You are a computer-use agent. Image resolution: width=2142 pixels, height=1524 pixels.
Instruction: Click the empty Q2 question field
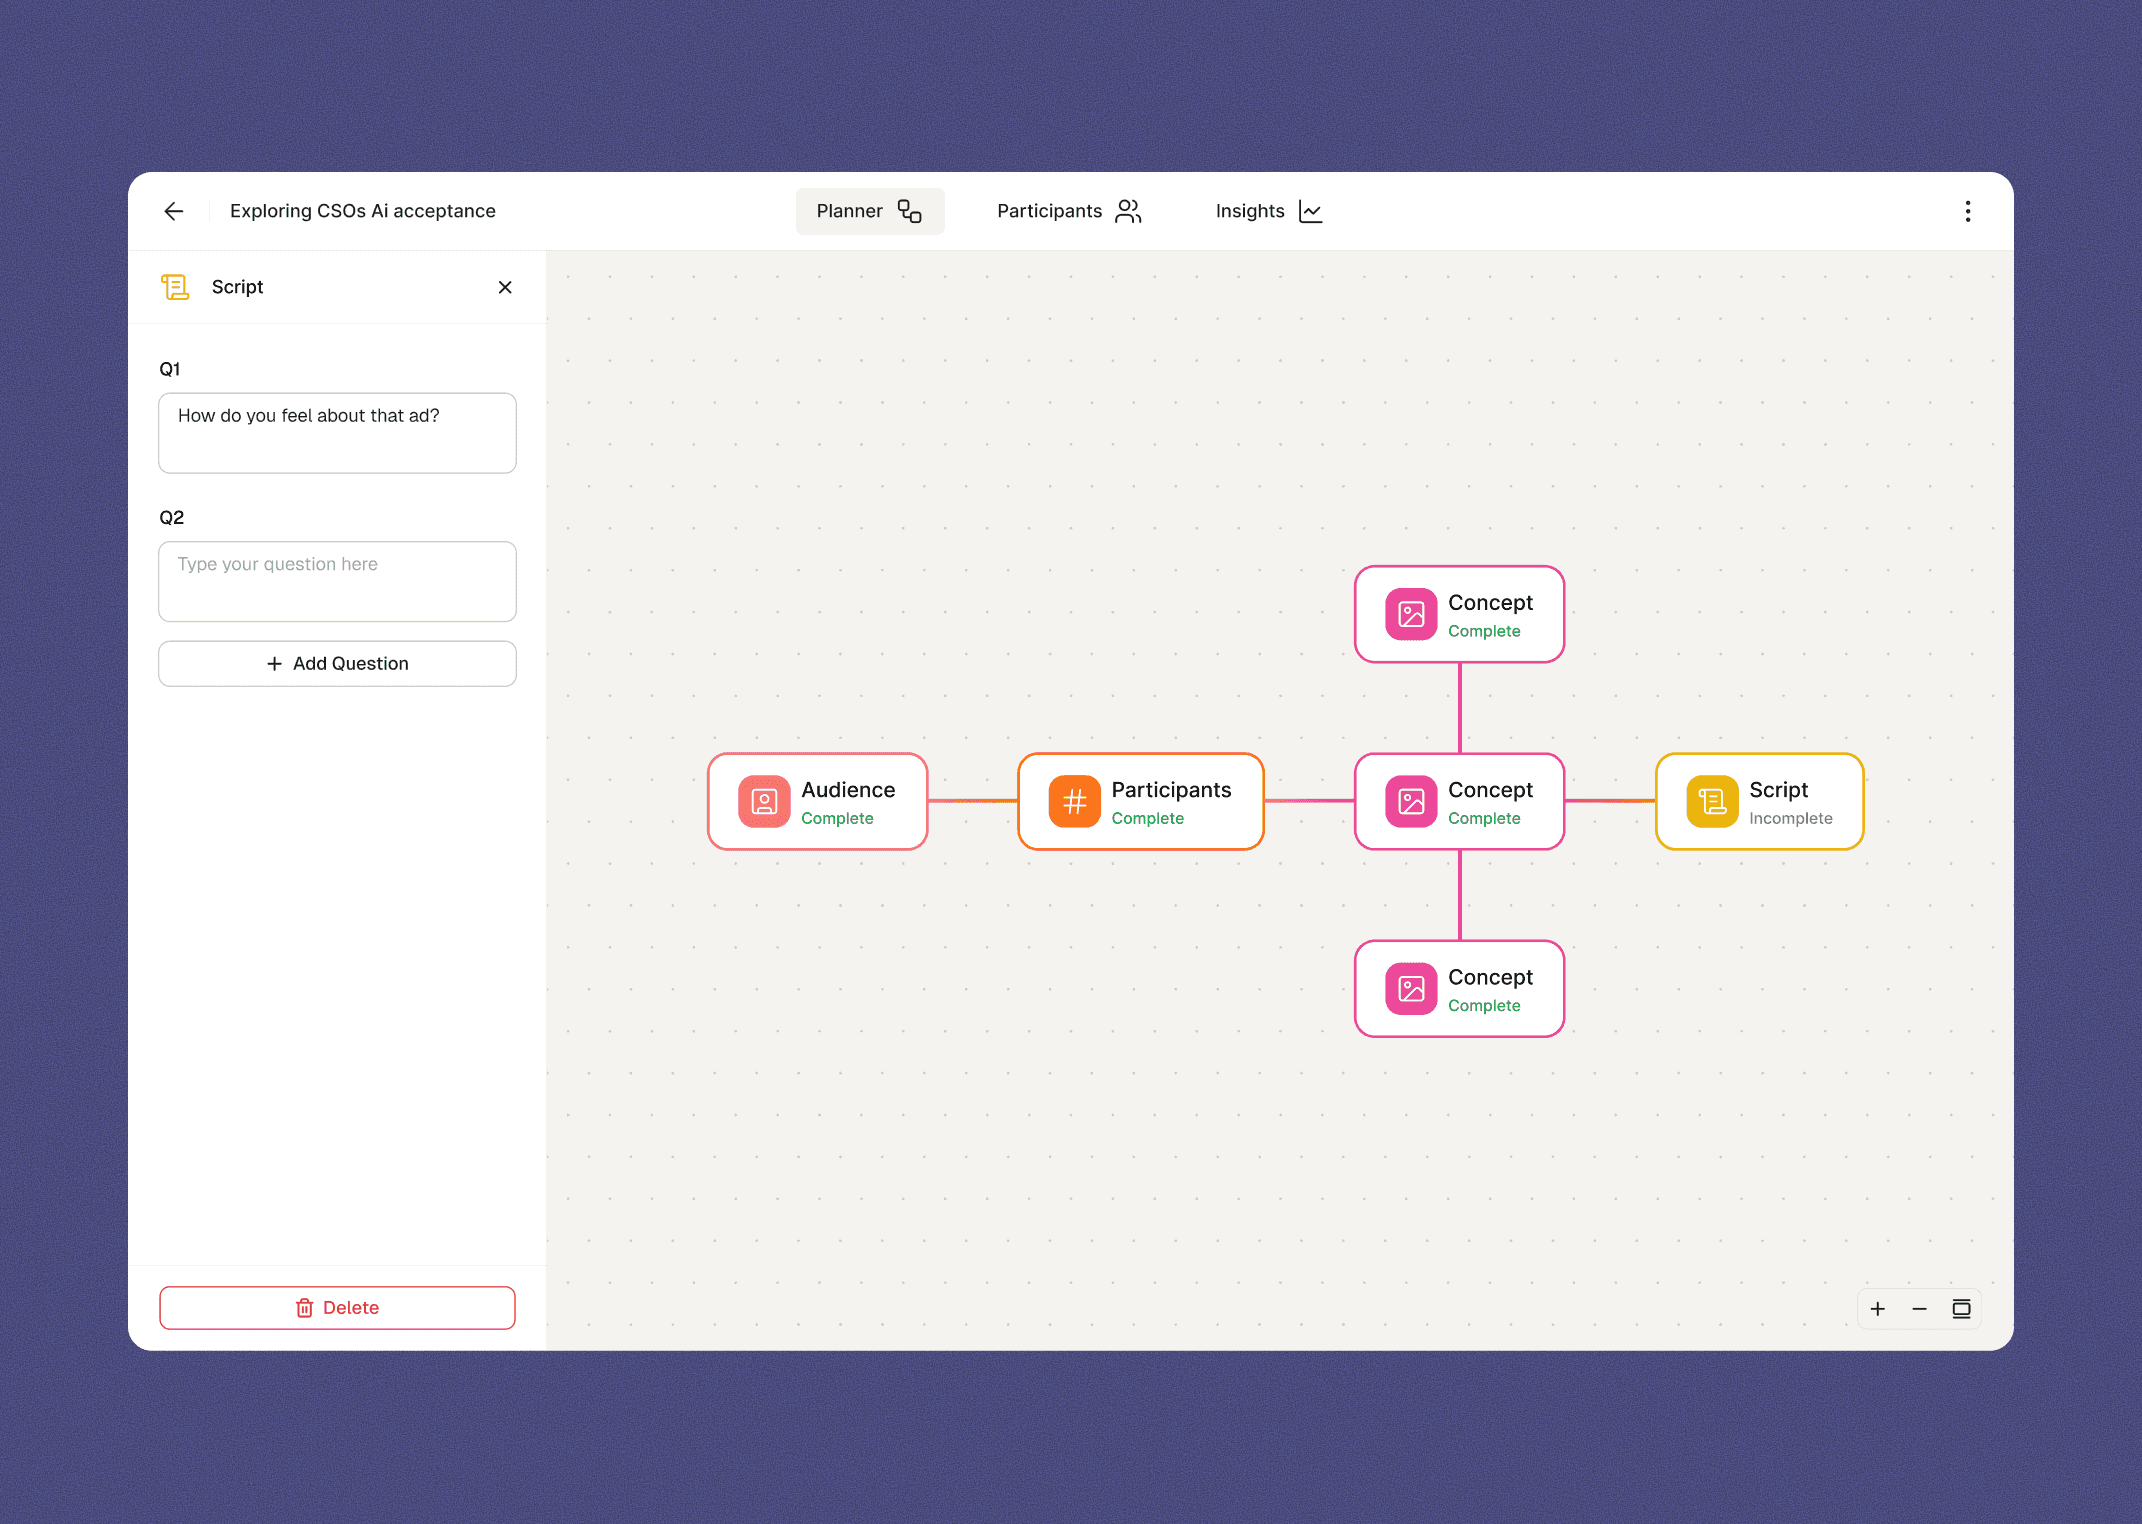point(337,581)
